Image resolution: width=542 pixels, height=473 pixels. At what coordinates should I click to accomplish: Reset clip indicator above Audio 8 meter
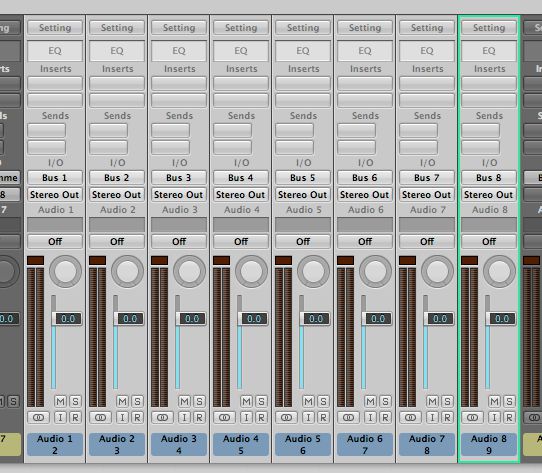point(470,260)
